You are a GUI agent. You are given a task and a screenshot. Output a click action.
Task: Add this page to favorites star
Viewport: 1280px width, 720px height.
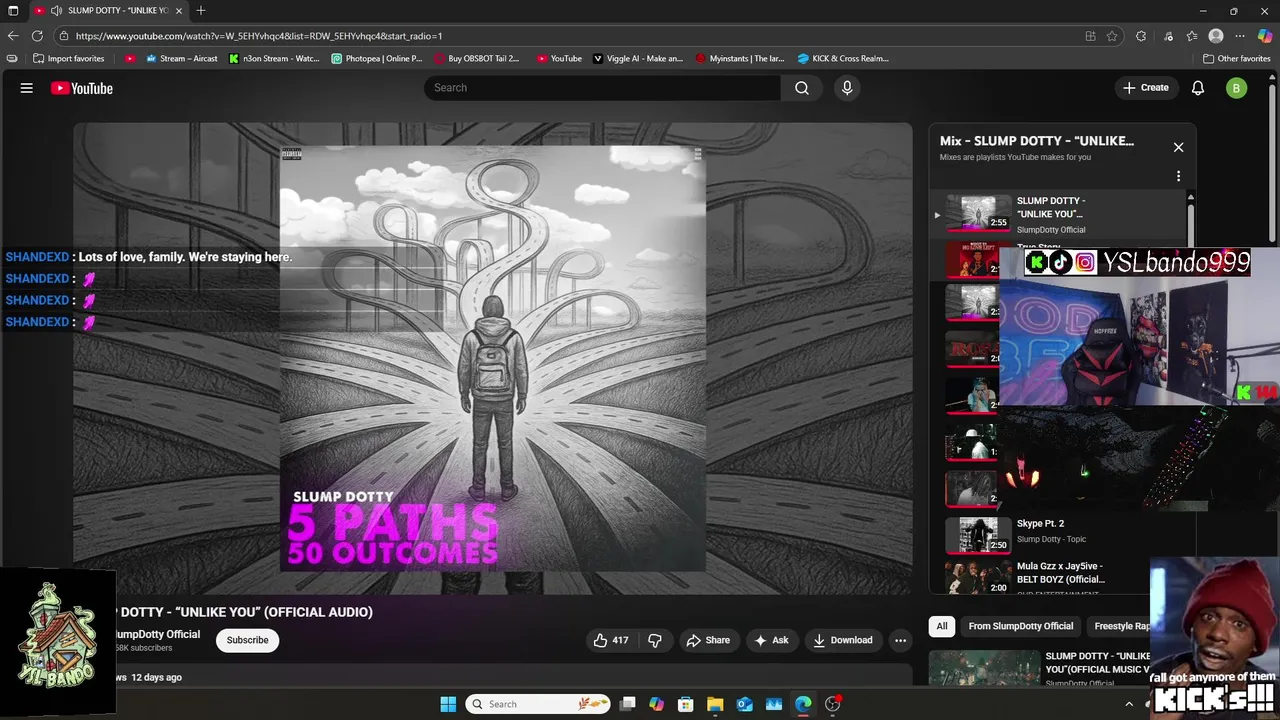pos(1112,36)
